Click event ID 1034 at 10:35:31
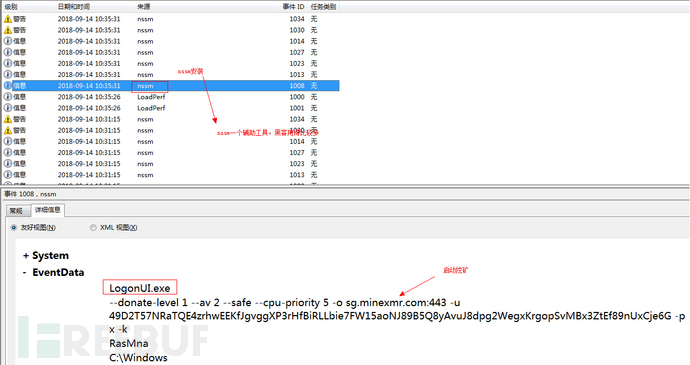This screenshot has height=365, width=690. click(x=297, y=19)
